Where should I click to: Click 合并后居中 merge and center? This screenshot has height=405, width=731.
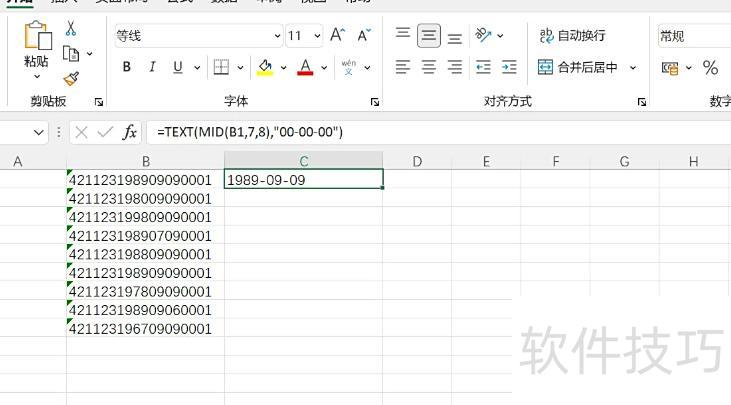click(x=578, y=67)
